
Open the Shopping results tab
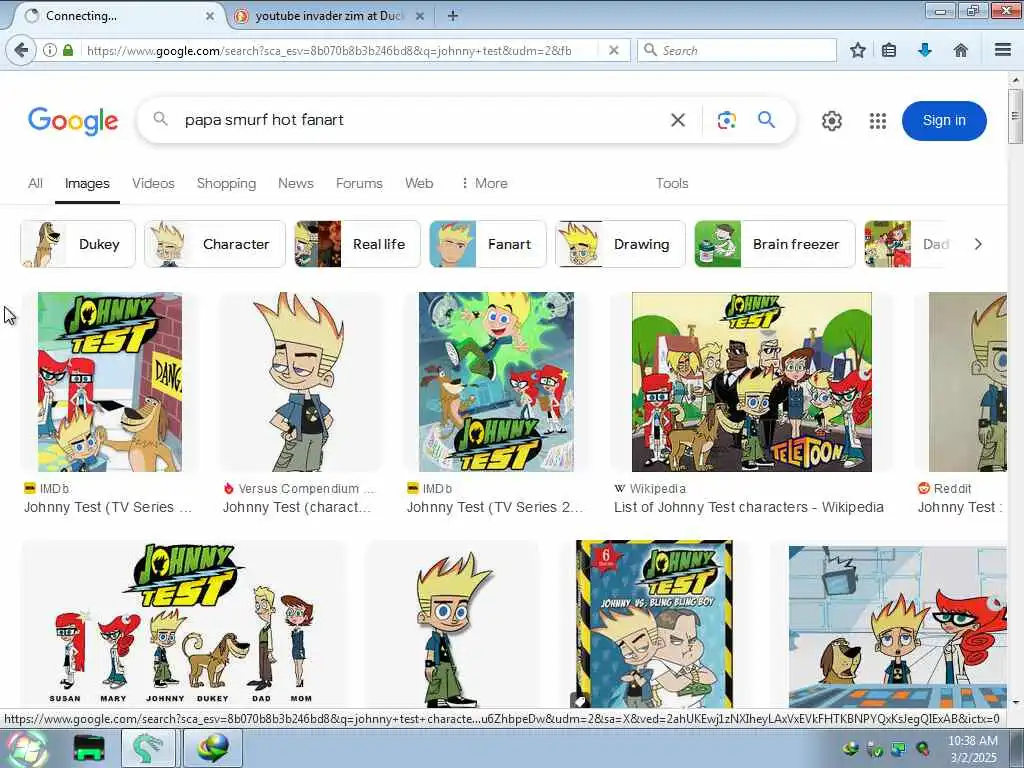tap(227, 184)
